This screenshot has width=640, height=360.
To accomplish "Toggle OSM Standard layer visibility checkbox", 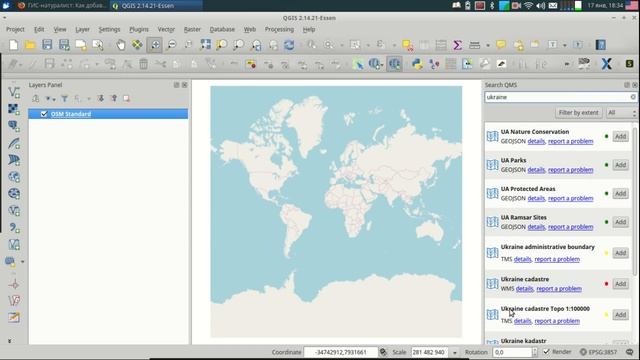I will 44,114.
